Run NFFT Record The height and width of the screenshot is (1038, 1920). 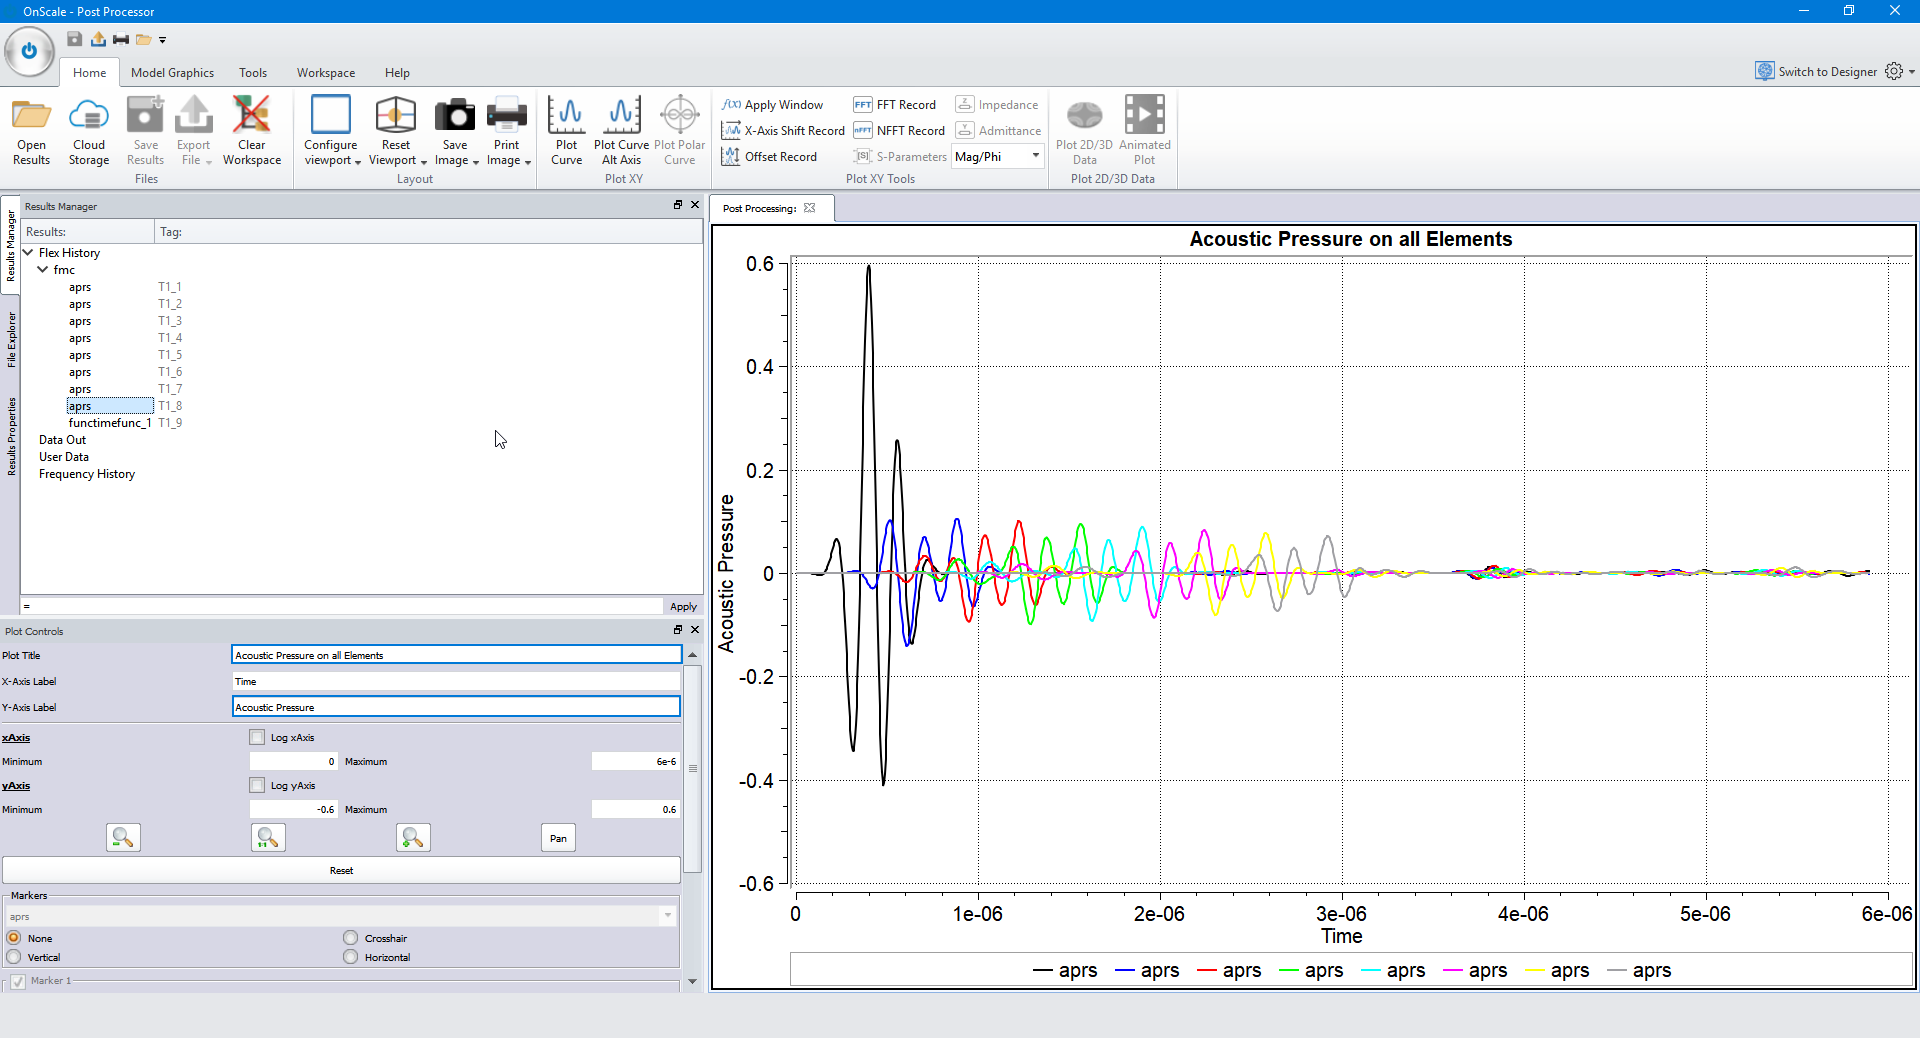[898, 131]
